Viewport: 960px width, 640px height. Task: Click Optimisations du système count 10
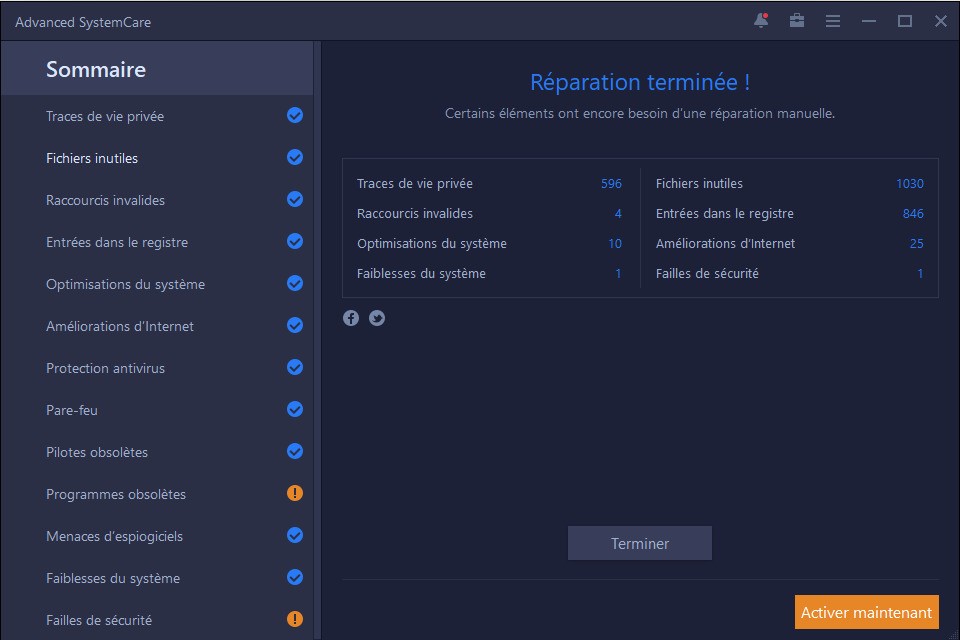click(615, 244)
